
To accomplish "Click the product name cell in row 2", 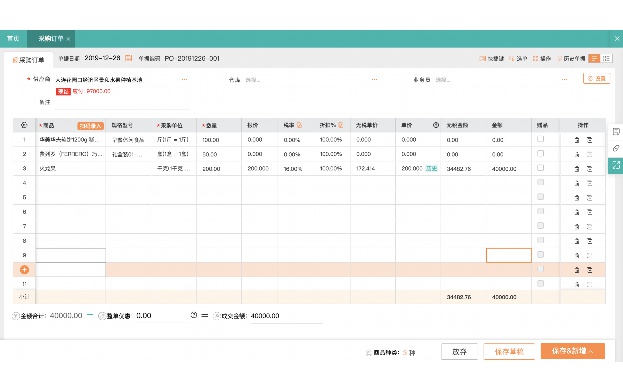I will tap(71, 154).
